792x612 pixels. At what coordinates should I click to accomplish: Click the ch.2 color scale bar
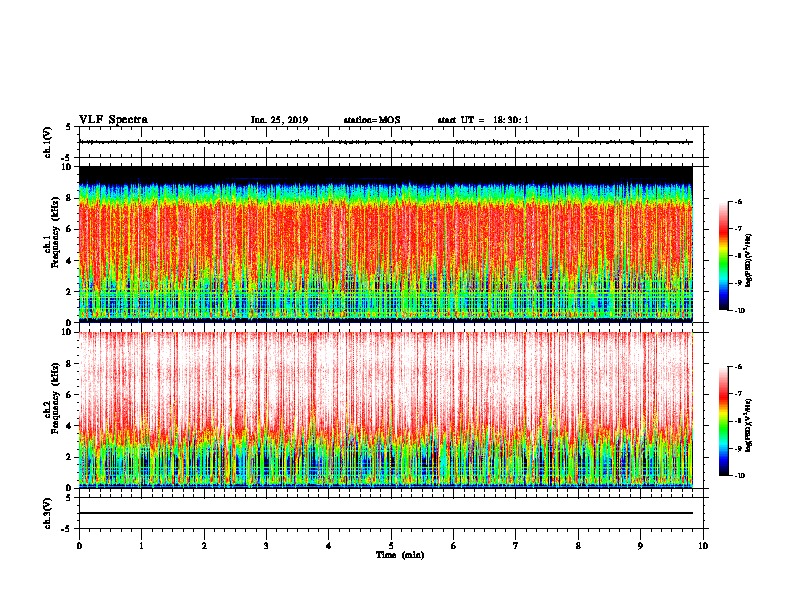pyautogui.click(x=724, y=421)
